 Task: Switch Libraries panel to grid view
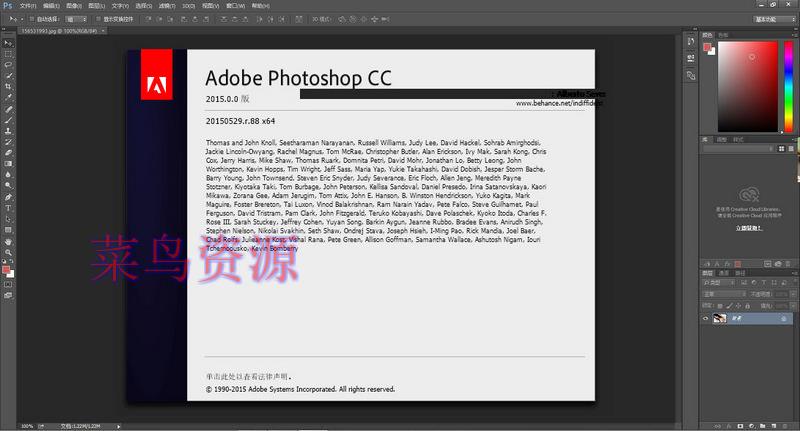click(782, 148)
